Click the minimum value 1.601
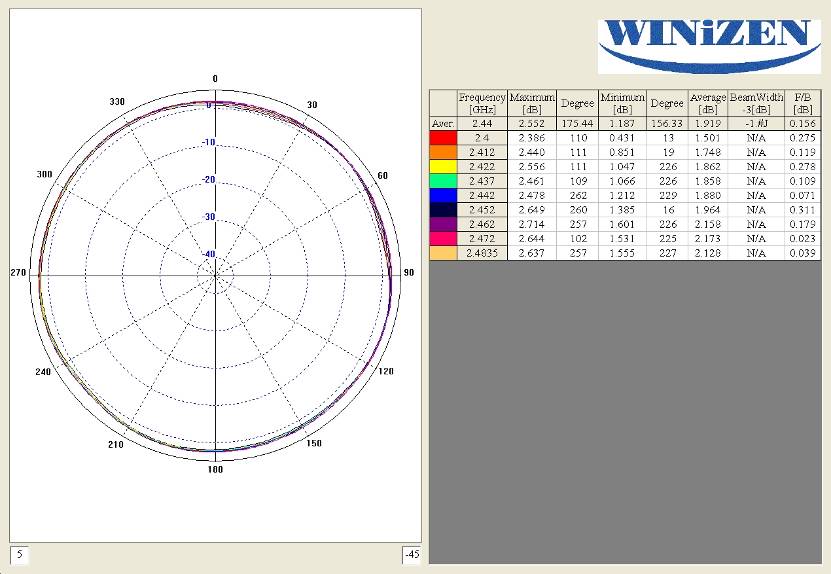 coord(622,224)
